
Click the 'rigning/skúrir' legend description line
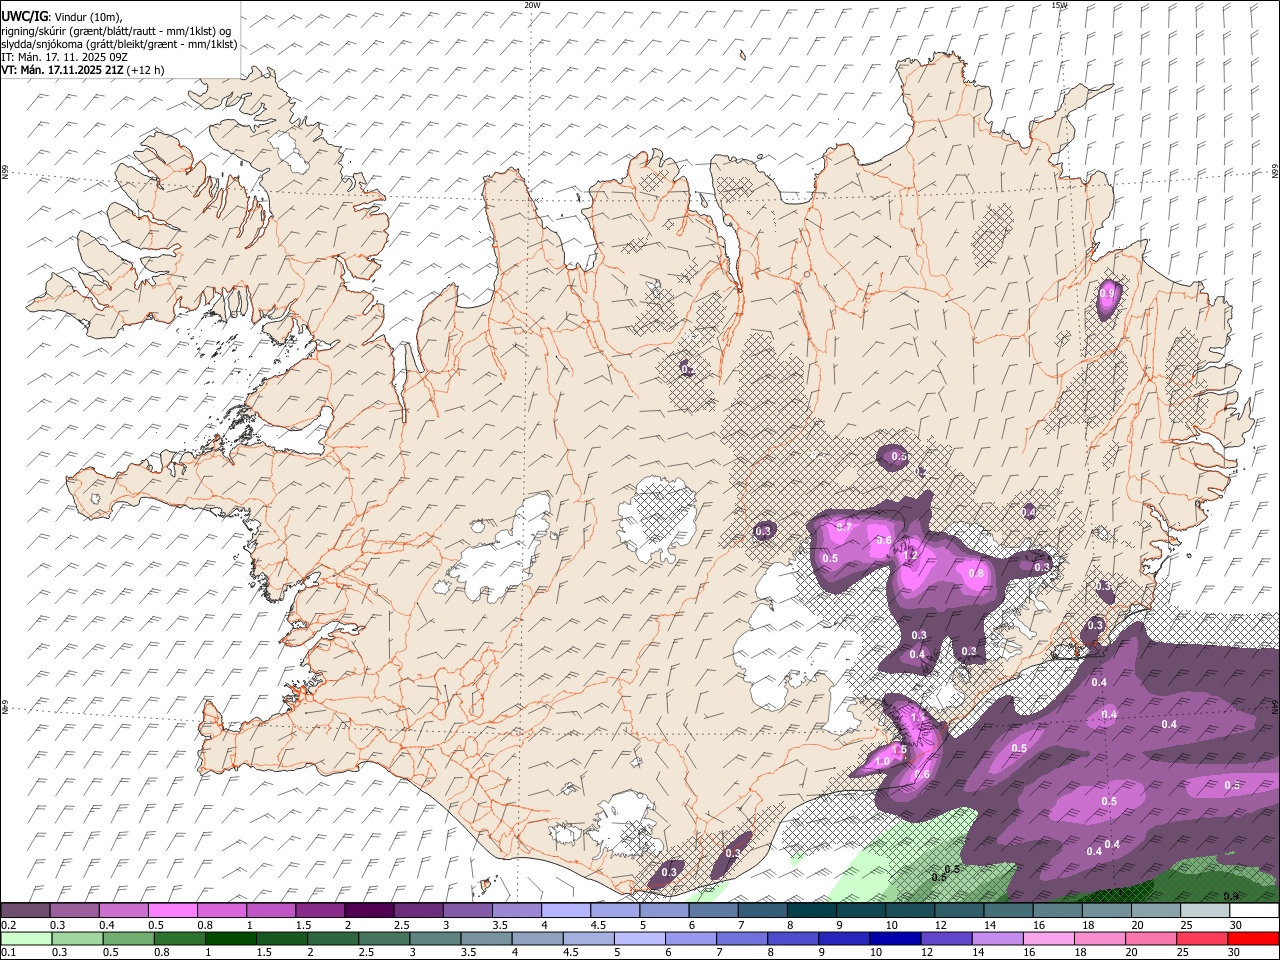(x=116, y=31)
